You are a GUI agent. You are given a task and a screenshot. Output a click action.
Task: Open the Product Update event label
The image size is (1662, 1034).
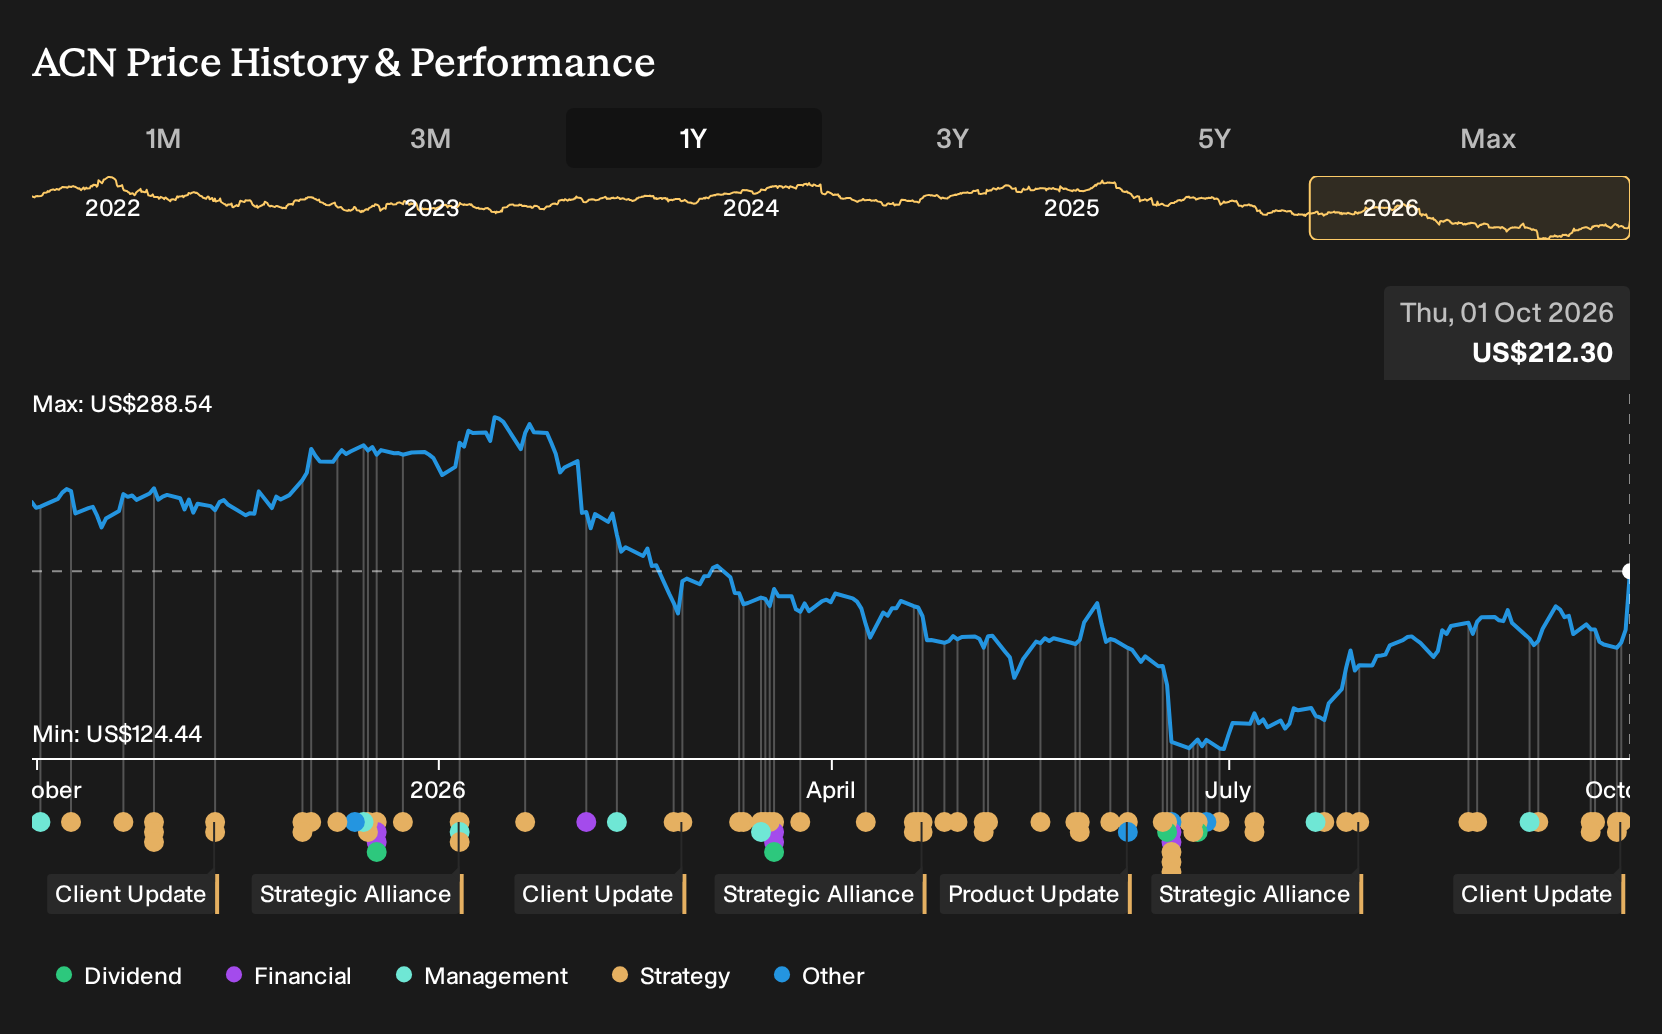[1035, 894]
